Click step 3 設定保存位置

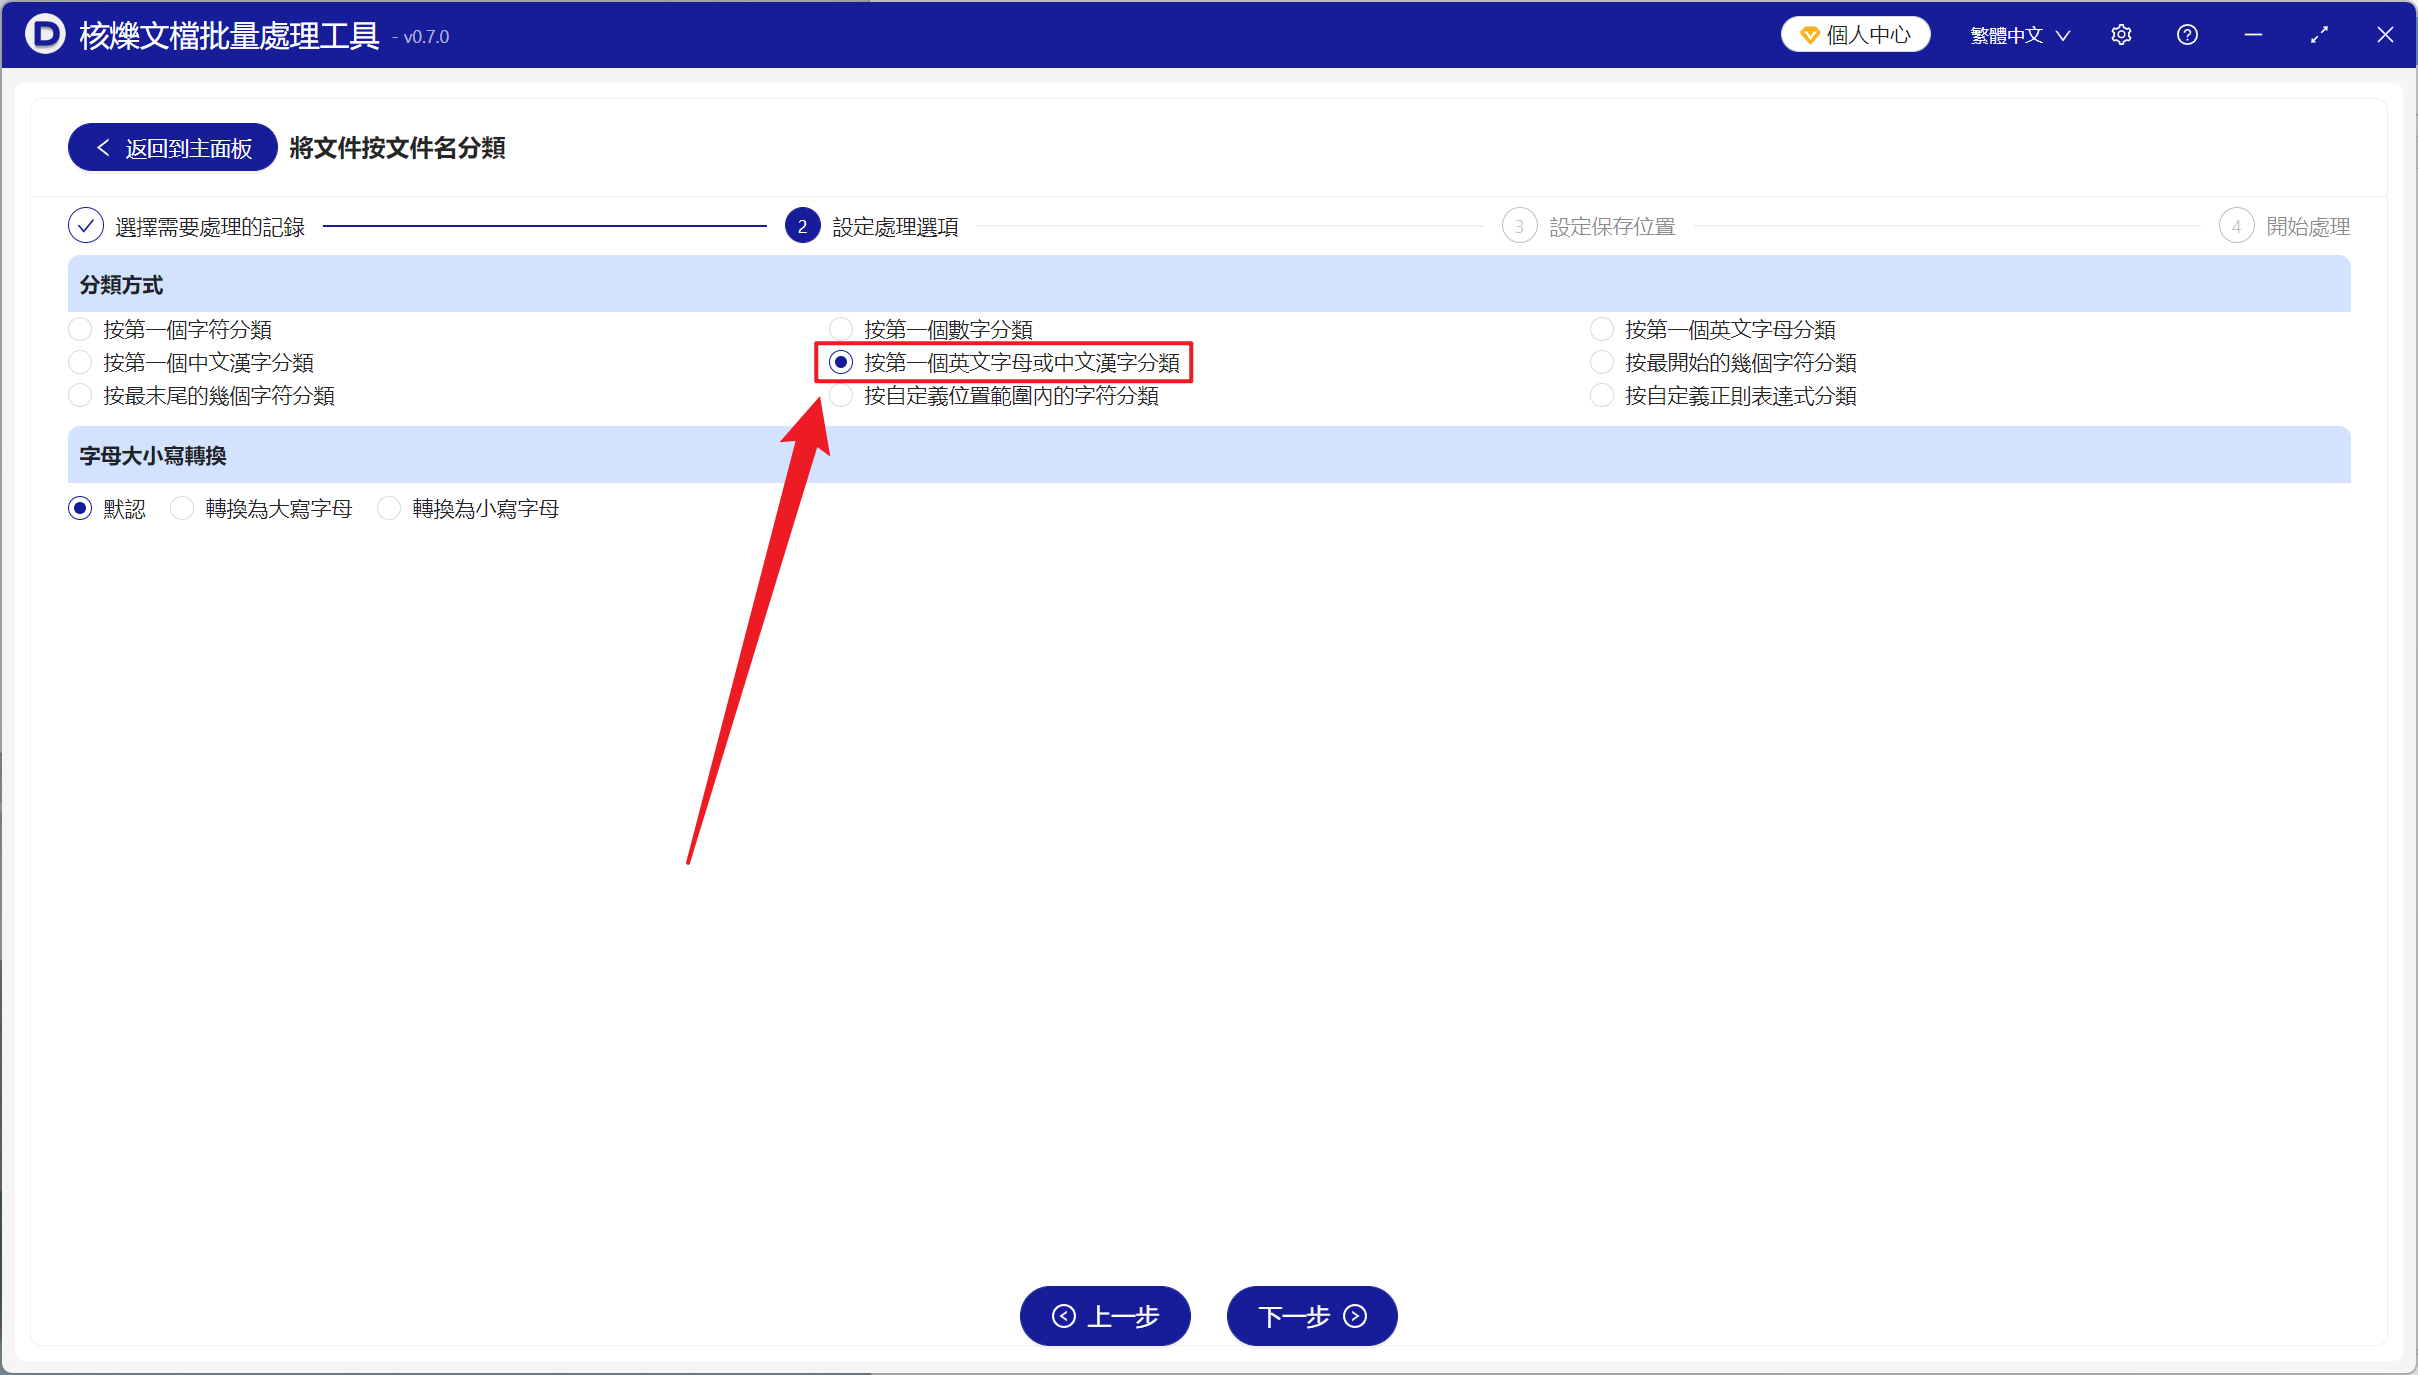coord(1589,226)
